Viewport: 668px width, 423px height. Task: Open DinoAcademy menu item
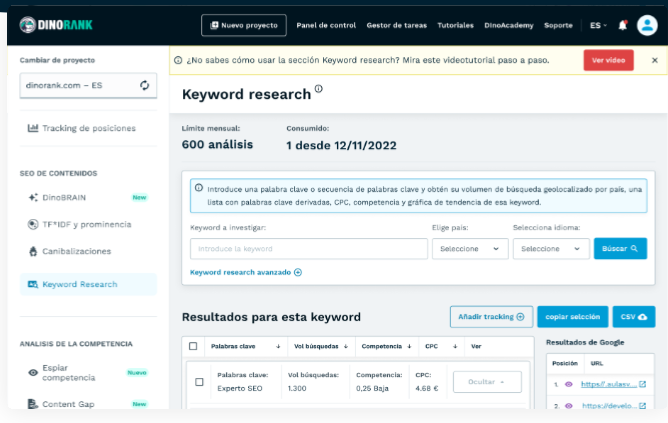point(509,25)
